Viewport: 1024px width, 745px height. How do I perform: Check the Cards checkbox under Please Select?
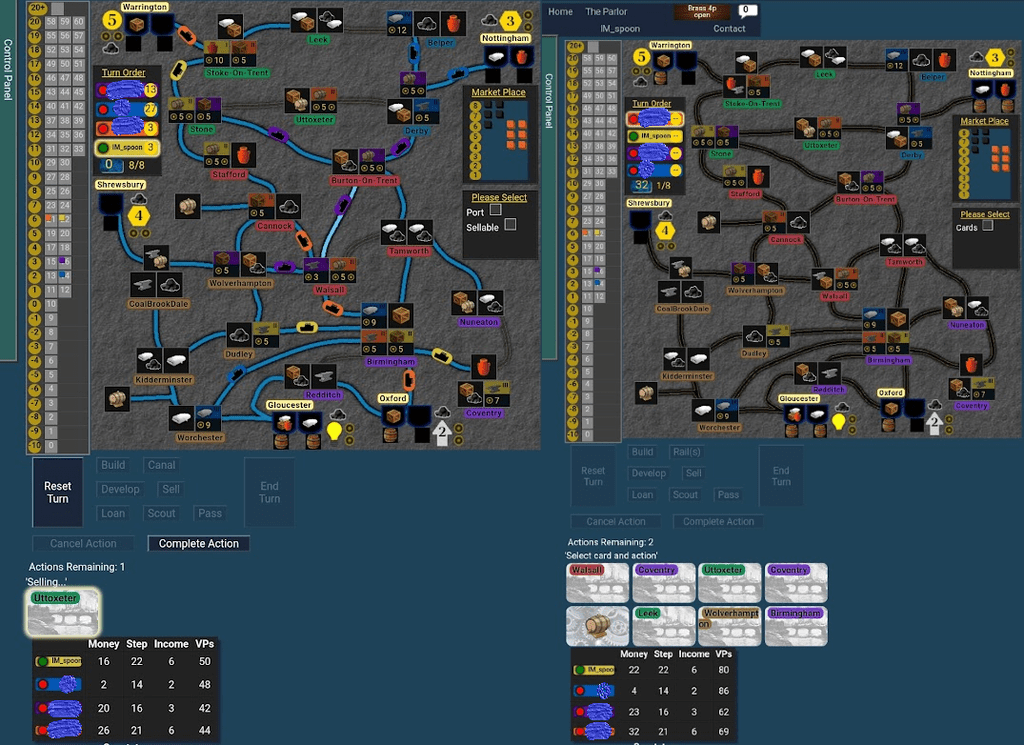(988, 226)
